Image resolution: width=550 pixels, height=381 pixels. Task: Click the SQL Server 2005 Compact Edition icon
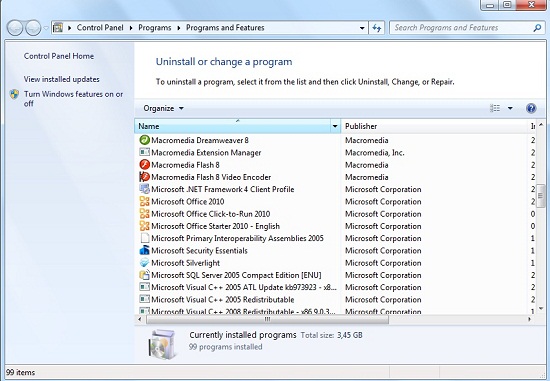pyautogui.click(x=145, y=275)
